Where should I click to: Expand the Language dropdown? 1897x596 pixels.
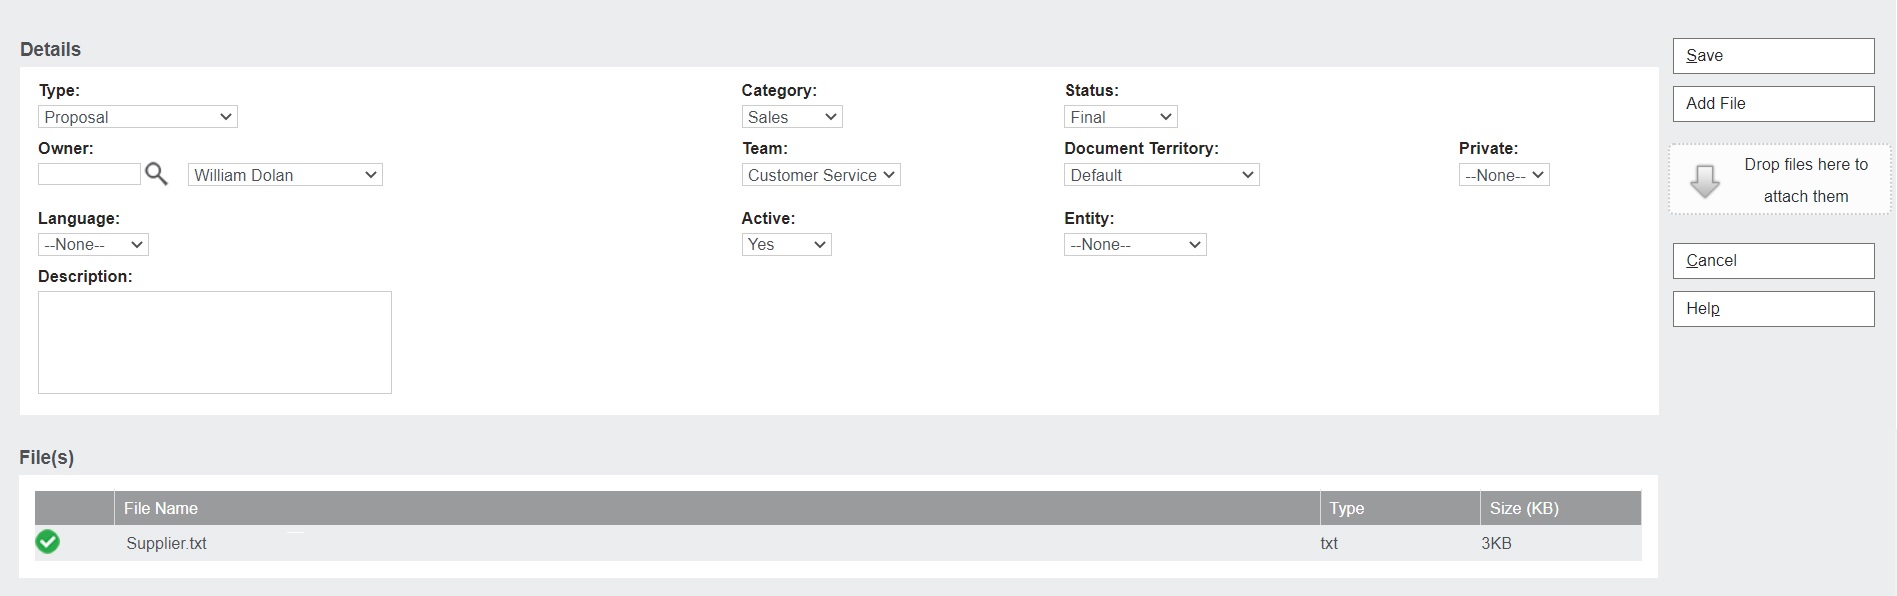pos(93,244)
